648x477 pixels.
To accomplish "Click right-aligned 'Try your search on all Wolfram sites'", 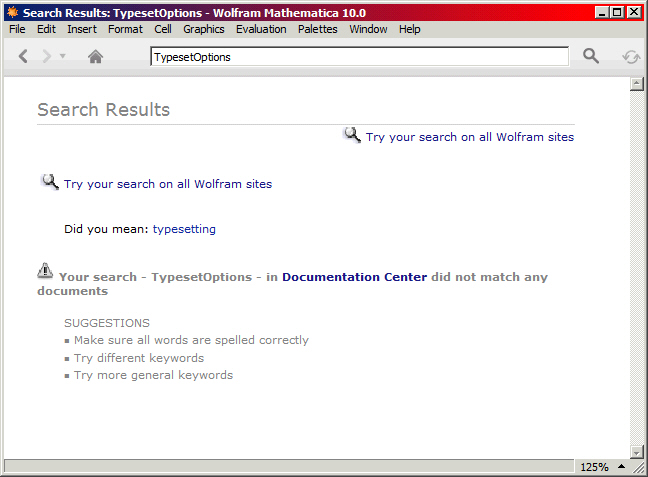I will [470, 137].
